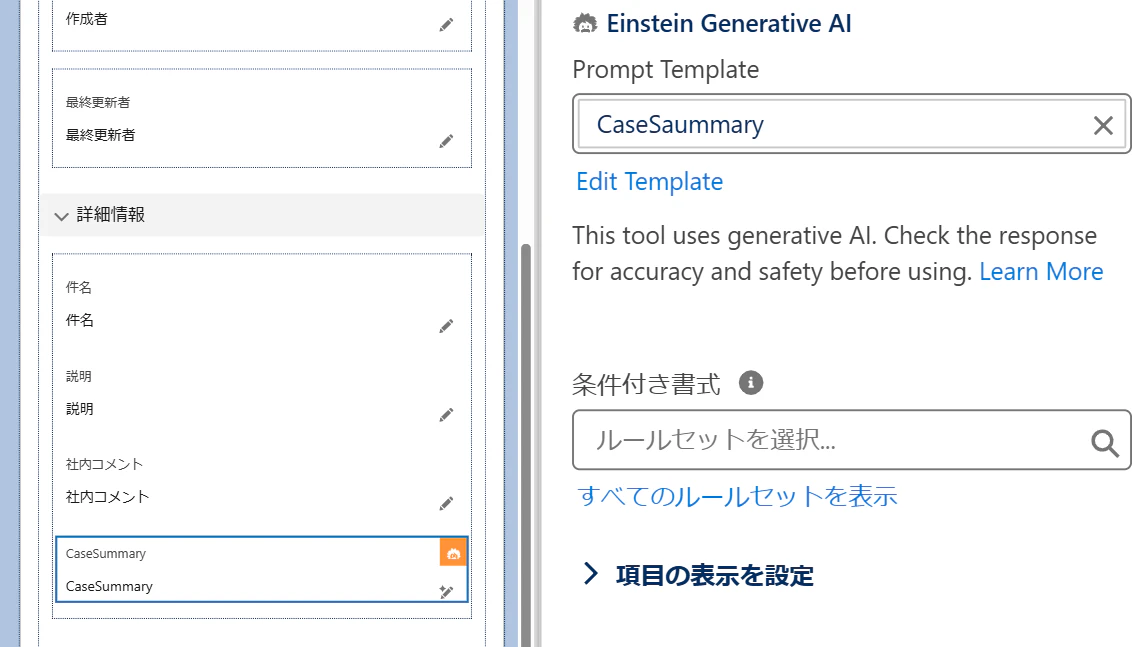Image resolution: width=1141 pixels, height=647 pixels.
Task: Click the info icon next to 条件付き書式
Action: [x=751, y=382]
